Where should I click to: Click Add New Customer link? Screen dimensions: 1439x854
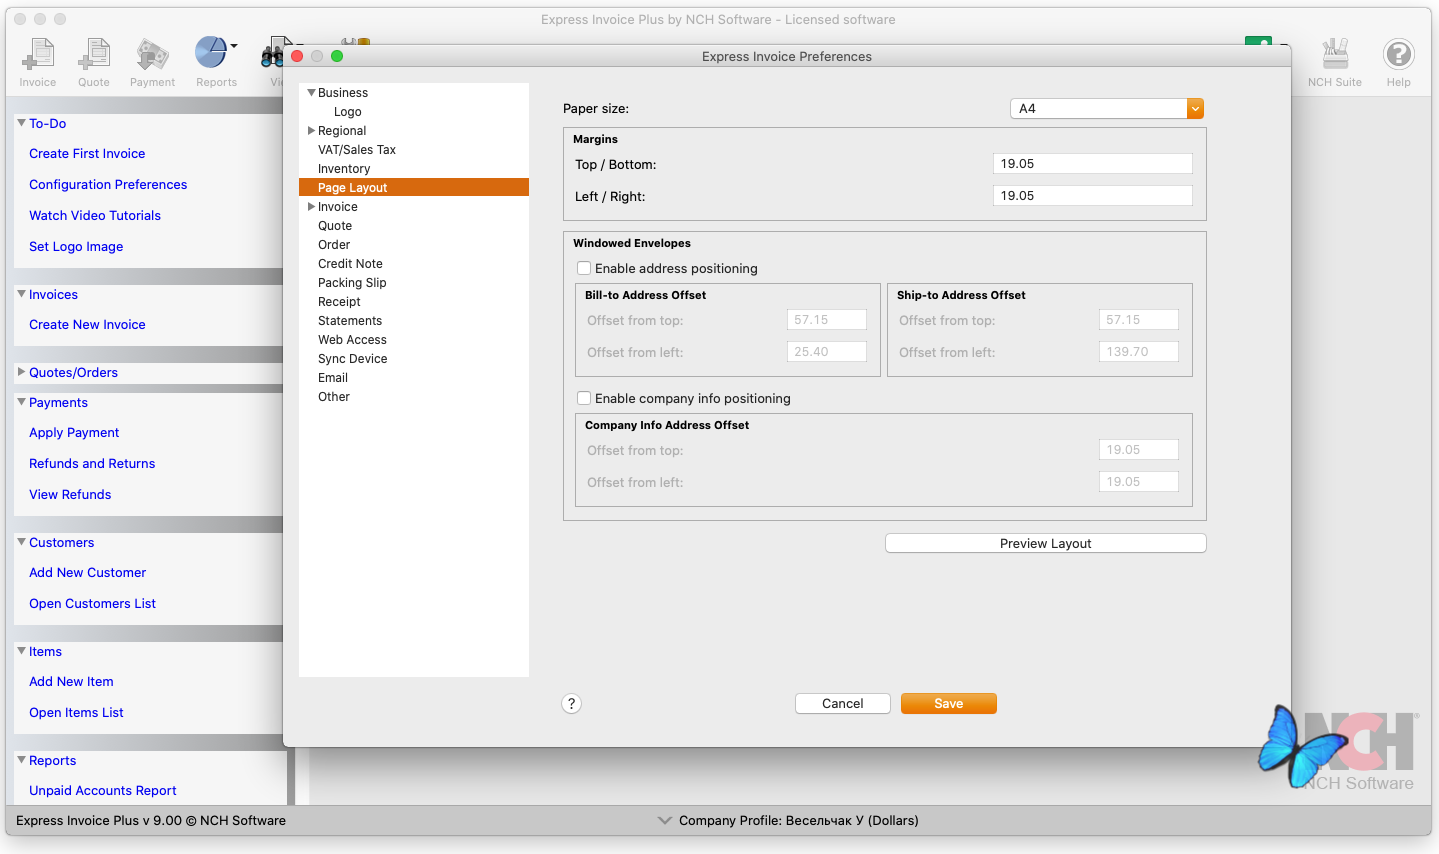(x=88, y=573)
